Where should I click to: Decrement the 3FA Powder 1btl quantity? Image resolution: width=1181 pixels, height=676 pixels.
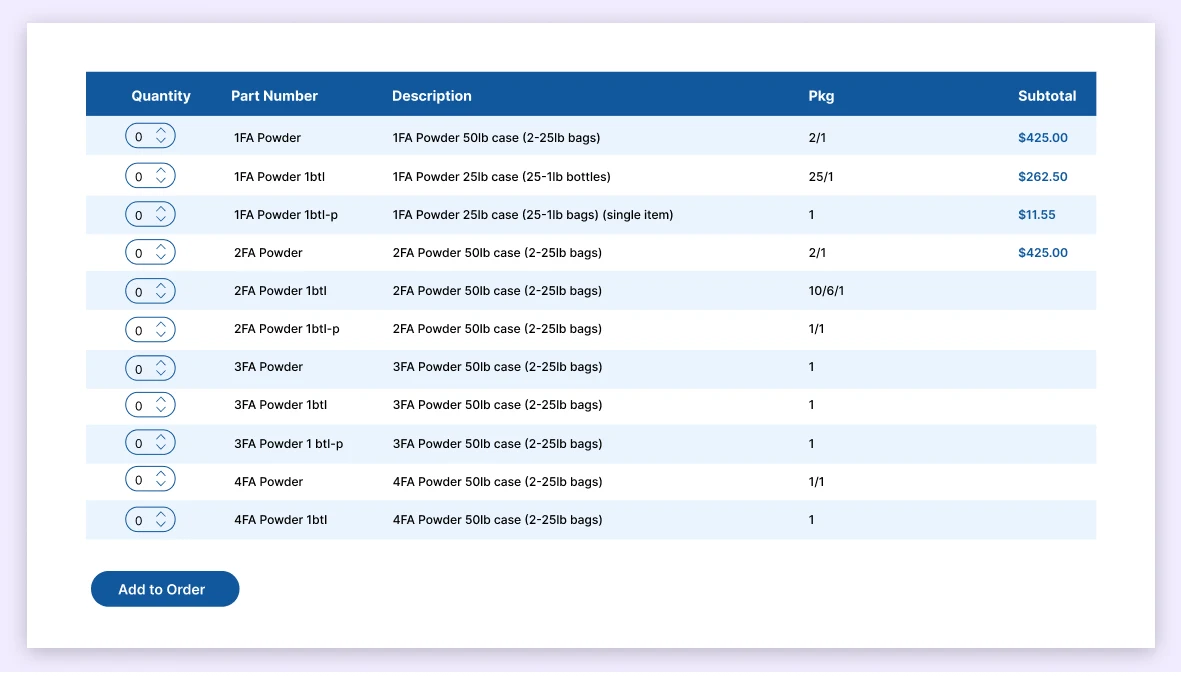pos(161,410)
